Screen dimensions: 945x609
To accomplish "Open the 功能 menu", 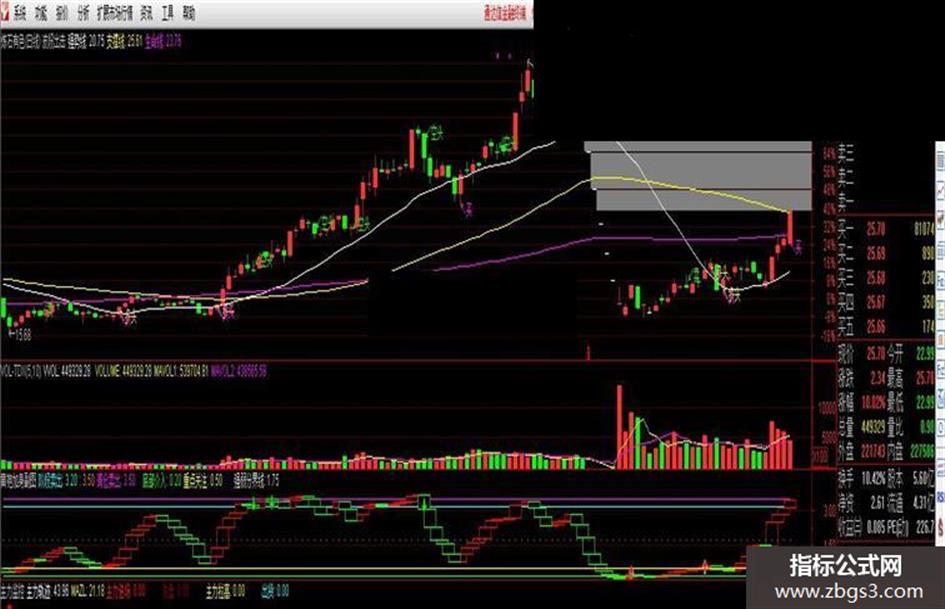I will [x=41, y=13].
